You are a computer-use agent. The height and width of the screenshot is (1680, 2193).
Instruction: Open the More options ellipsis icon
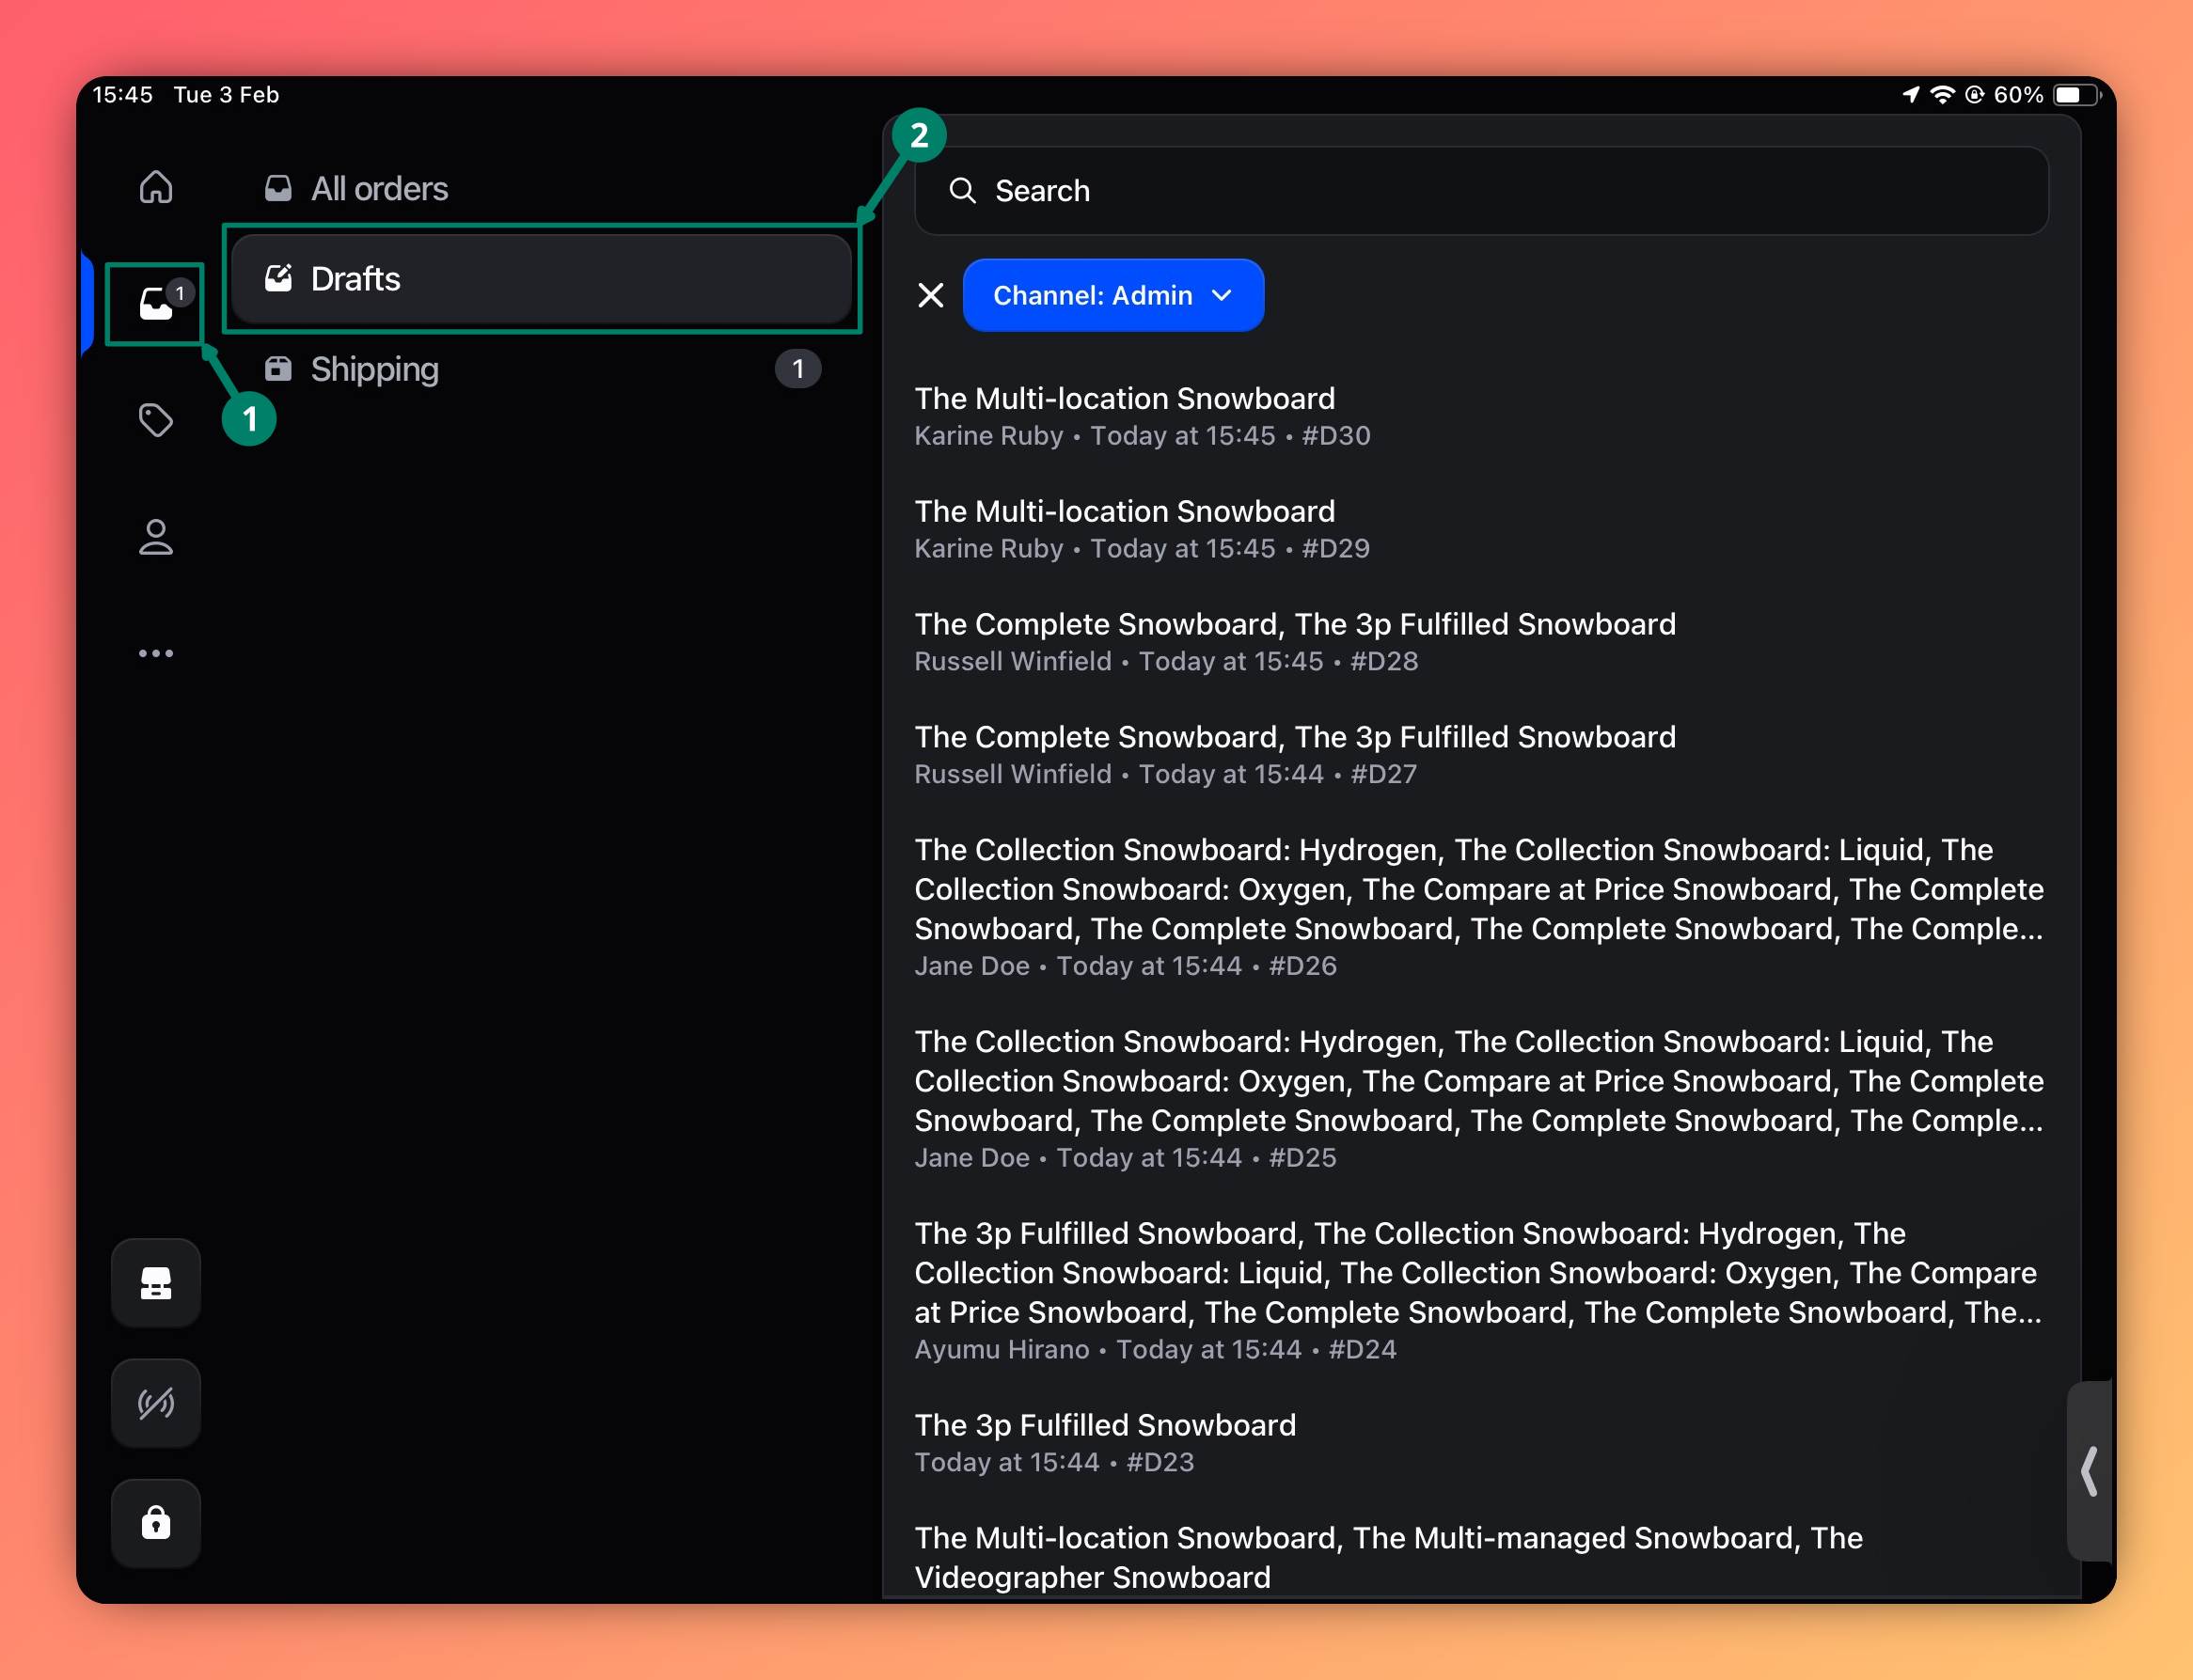(156, 653)
